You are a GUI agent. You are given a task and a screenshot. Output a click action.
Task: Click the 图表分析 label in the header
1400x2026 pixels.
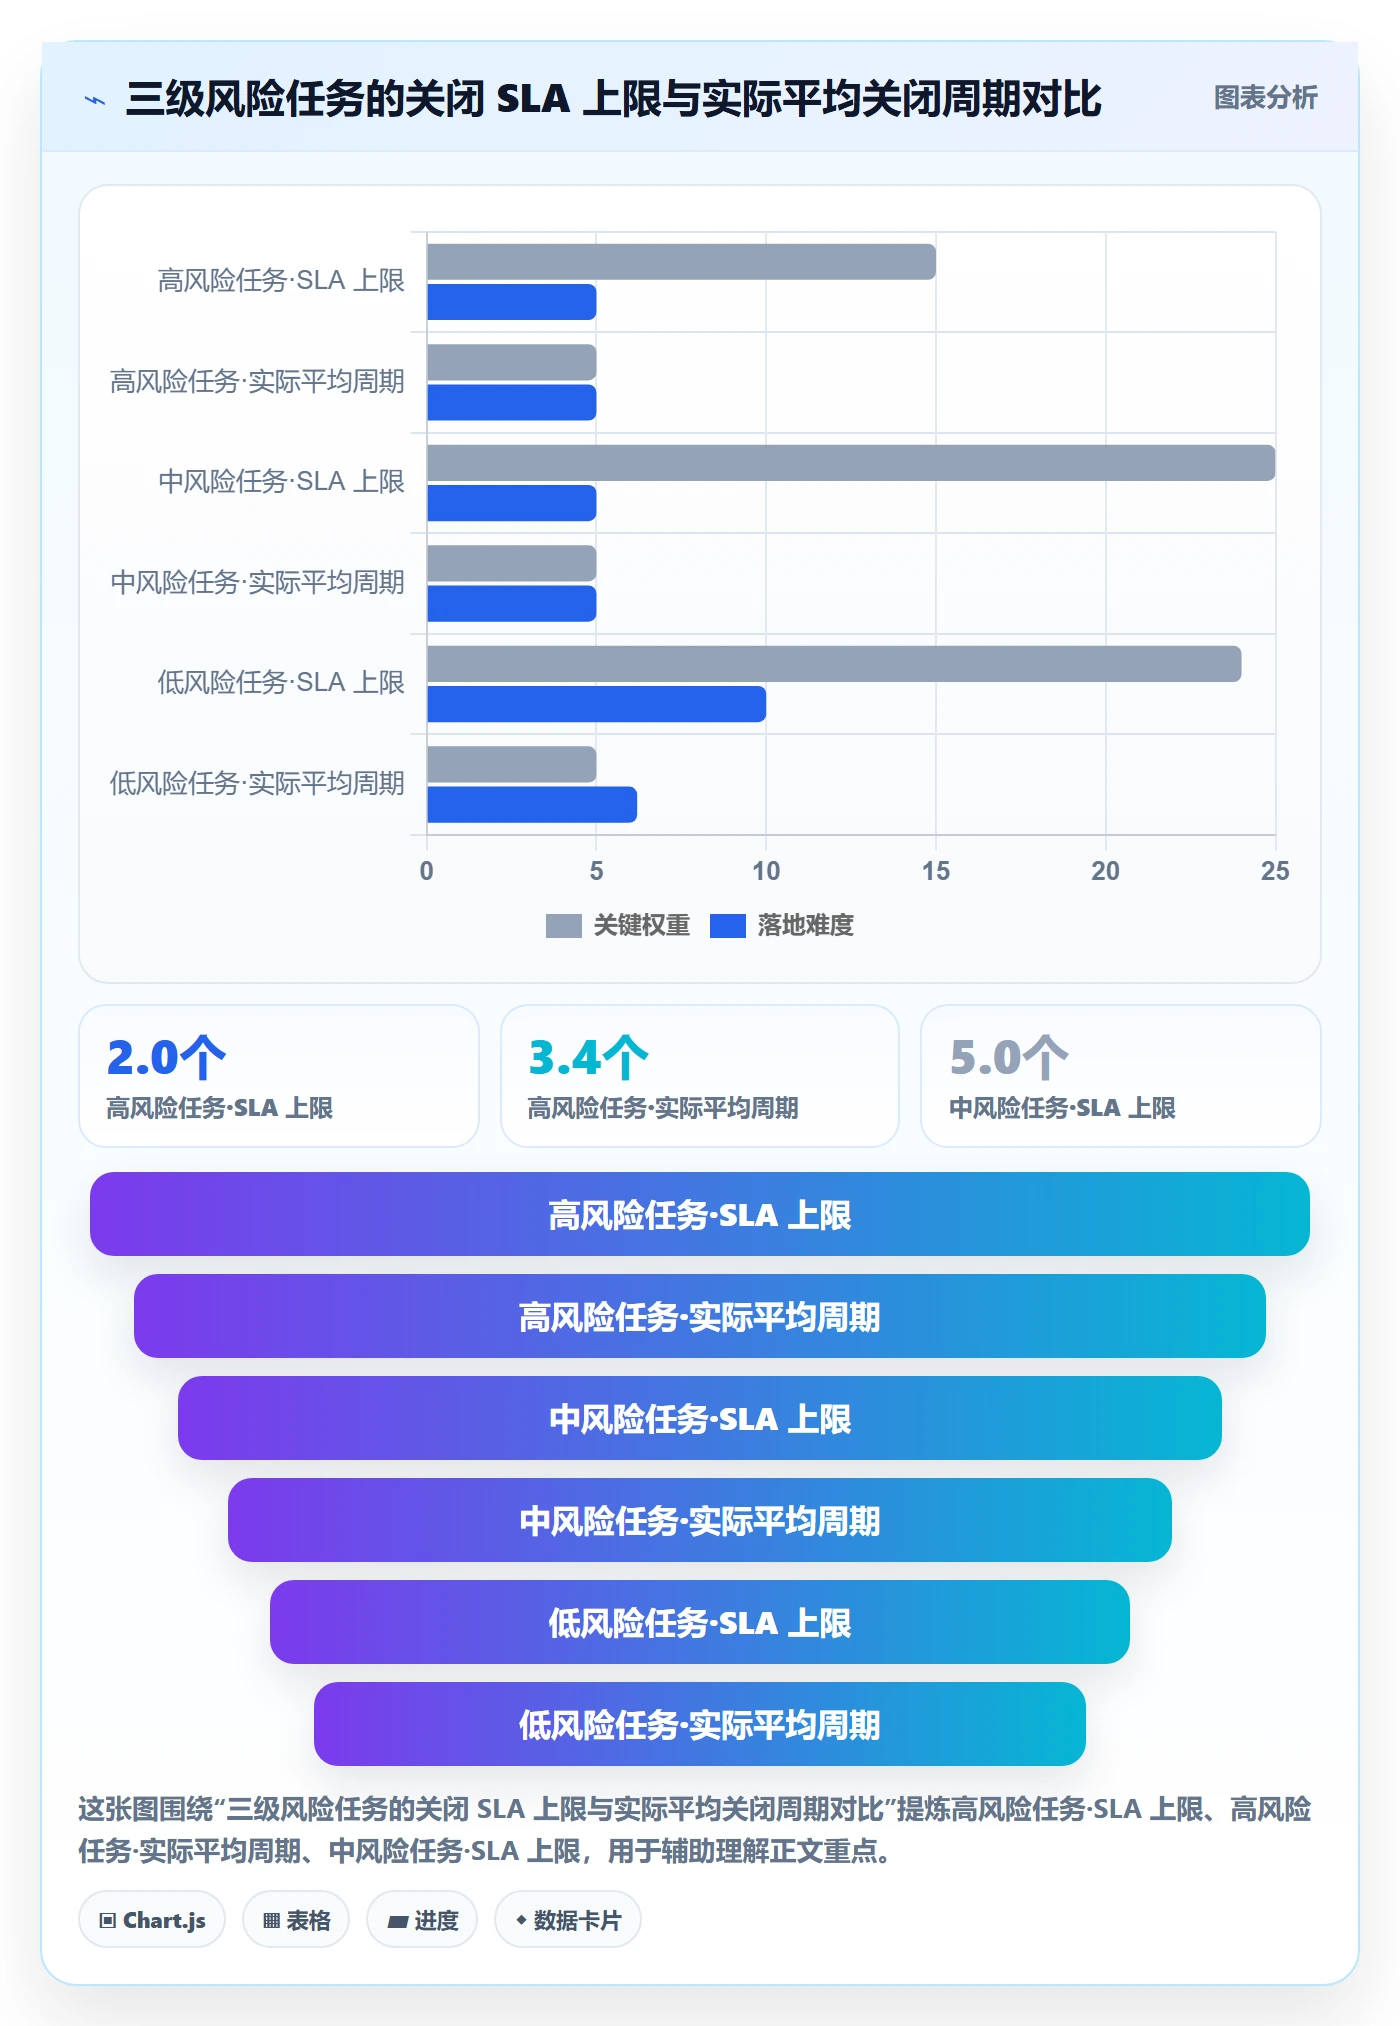tap(1265, 98)
